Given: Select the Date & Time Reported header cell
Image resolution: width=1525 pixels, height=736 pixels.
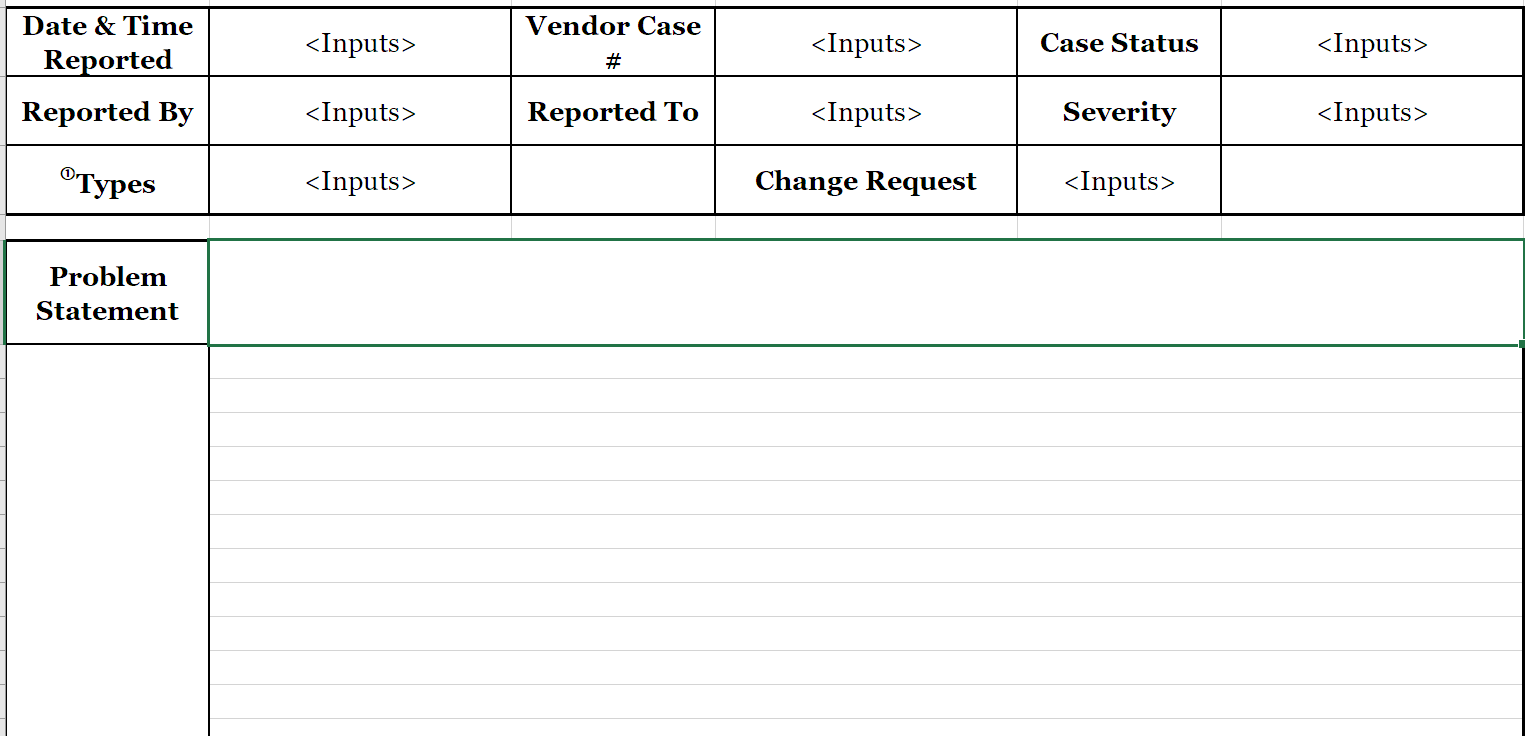Looking at the screenshot, I should click(106, 41).
